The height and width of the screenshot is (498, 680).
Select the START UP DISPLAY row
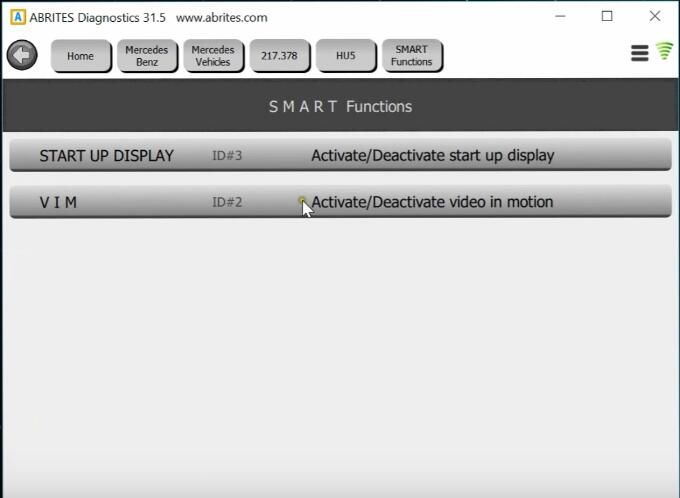(340, 155)
